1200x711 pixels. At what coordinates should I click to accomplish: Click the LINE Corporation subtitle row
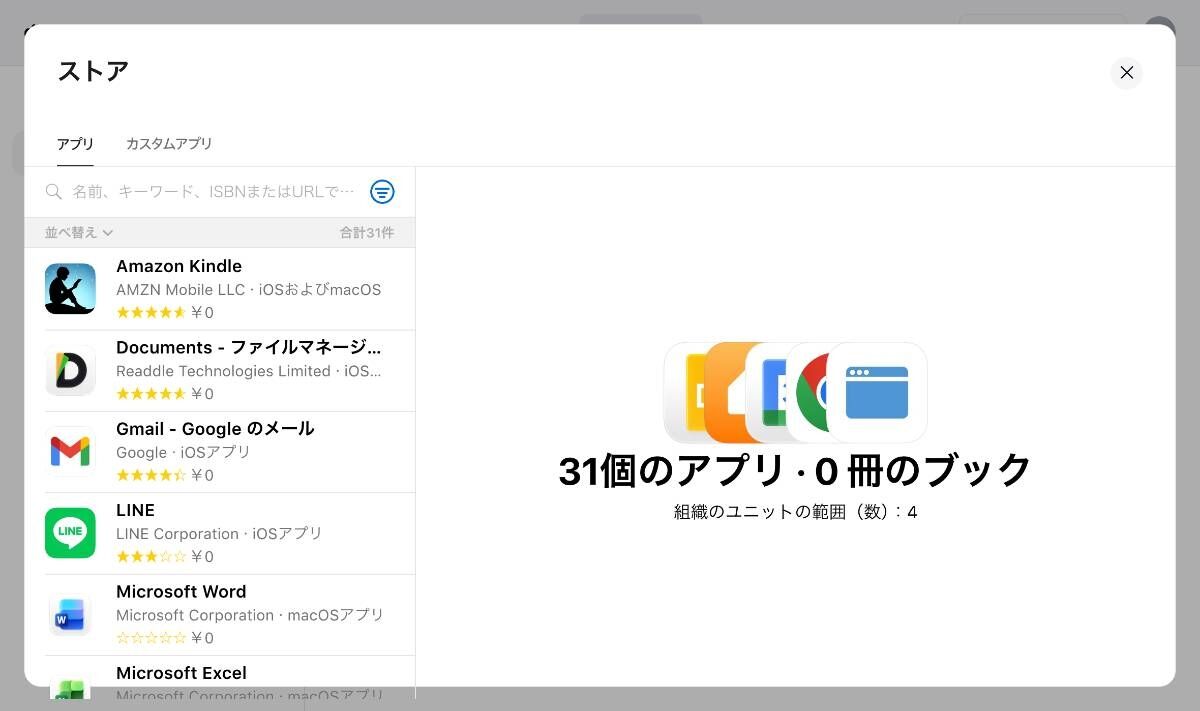click(x=219, y=534)
